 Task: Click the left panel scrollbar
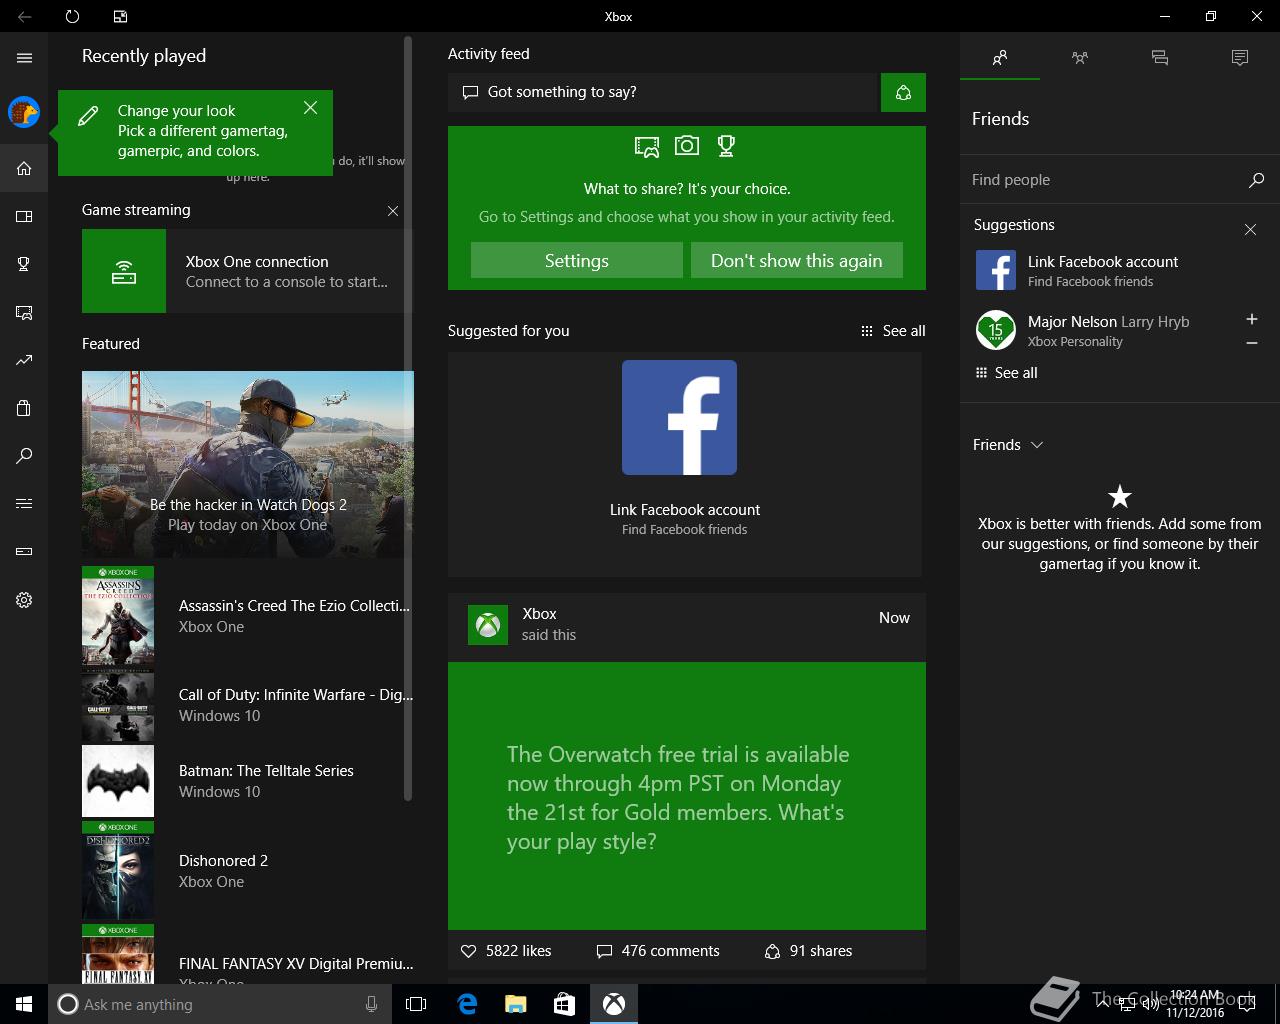[x=408, y=418]
